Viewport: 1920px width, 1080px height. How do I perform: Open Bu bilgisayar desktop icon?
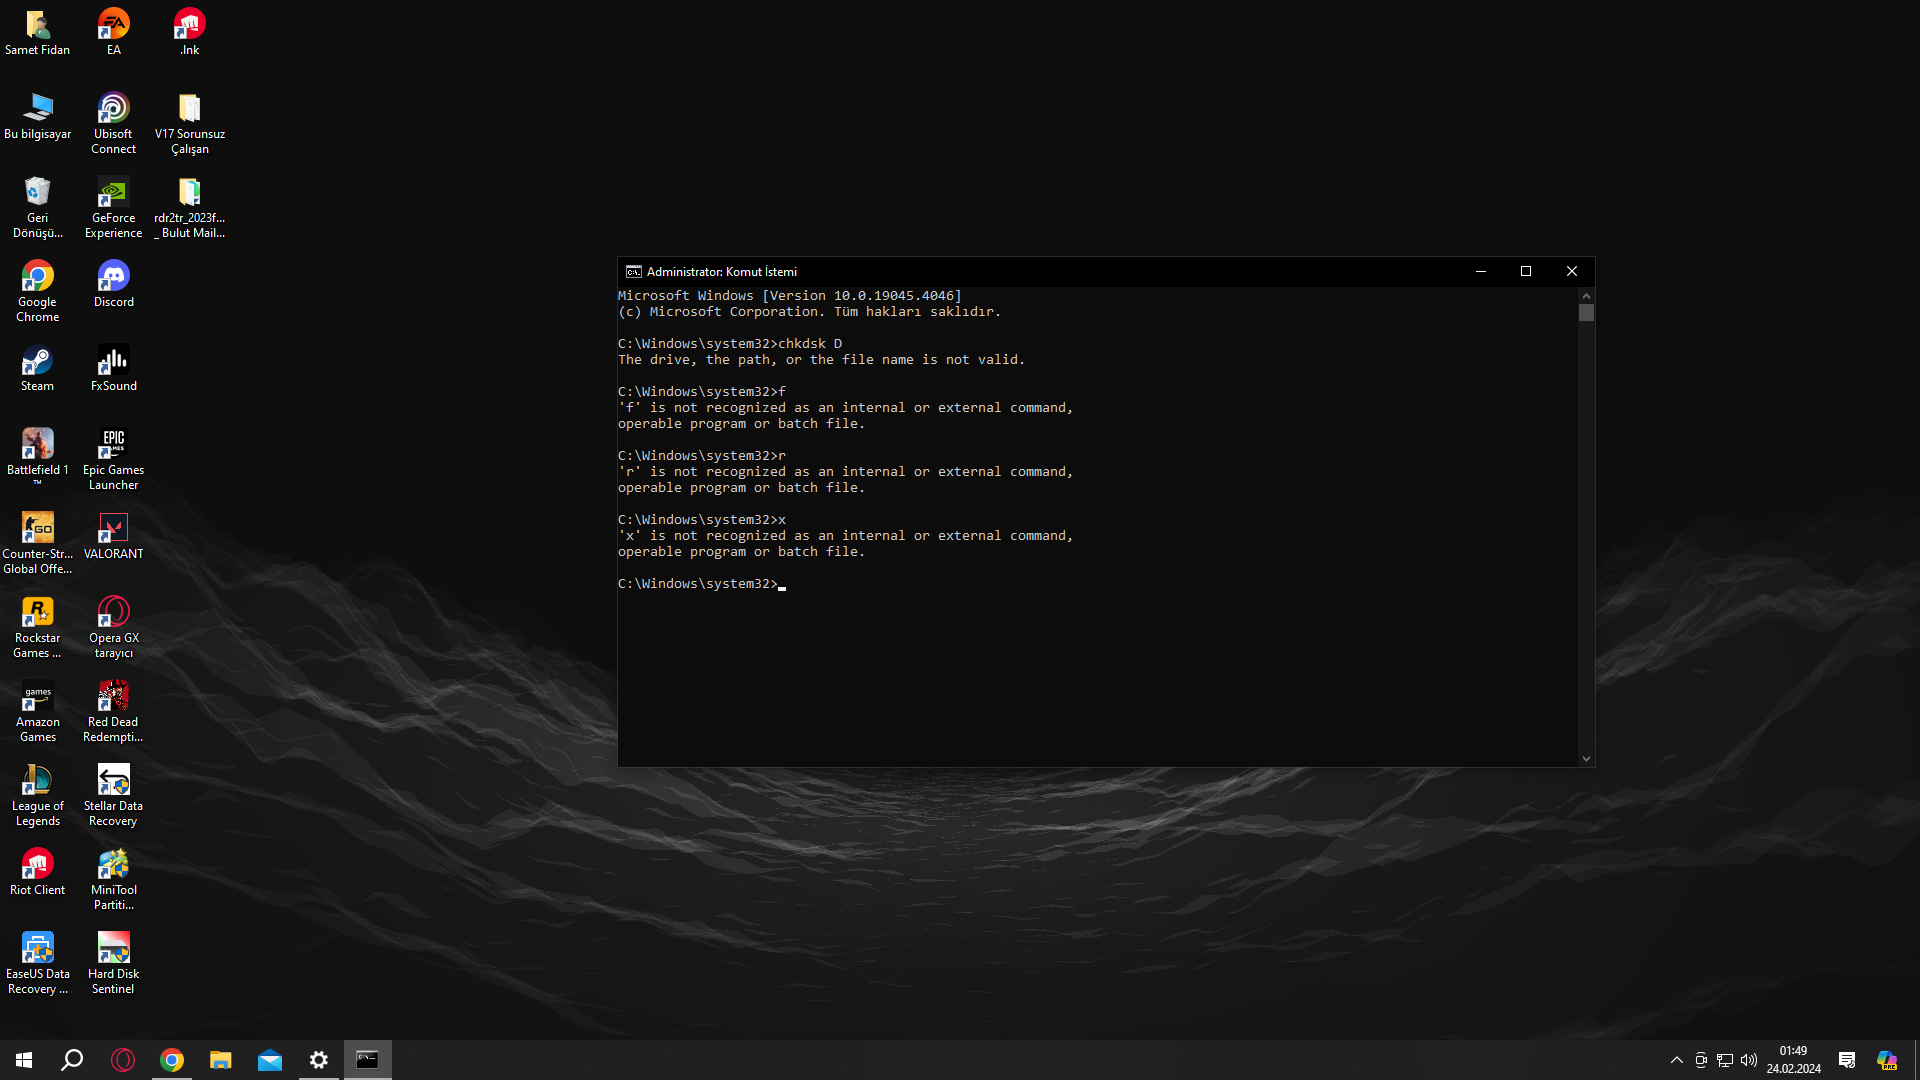pos(37,116)
